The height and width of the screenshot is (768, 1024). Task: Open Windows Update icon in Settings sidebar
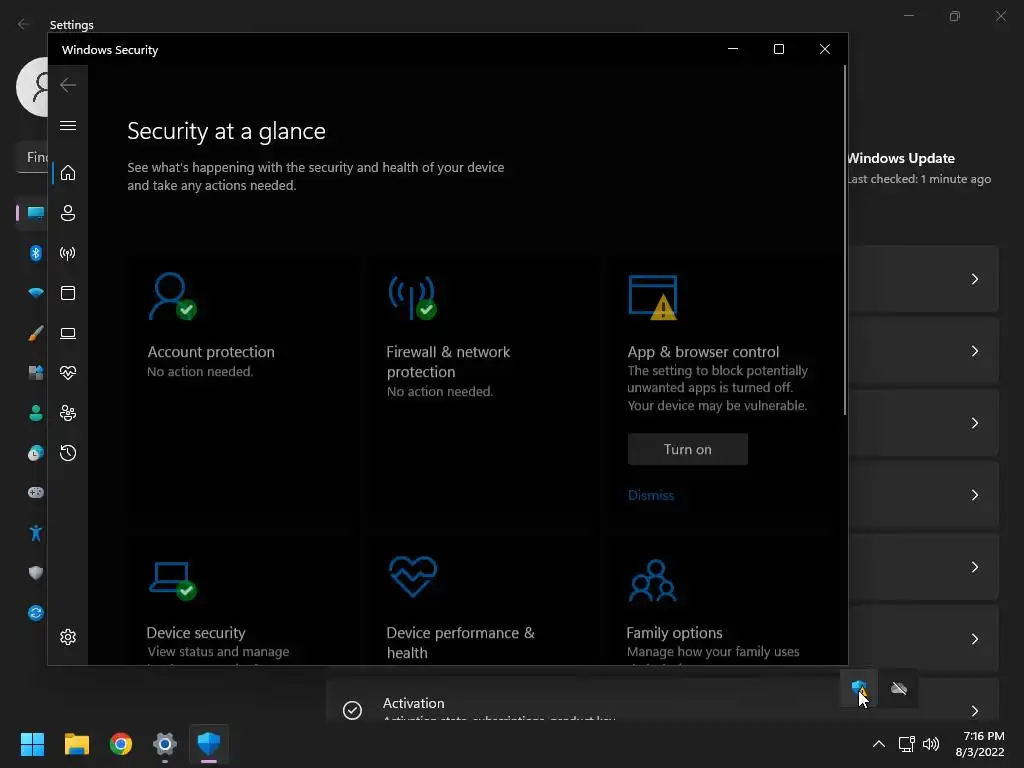click(36, 613)
